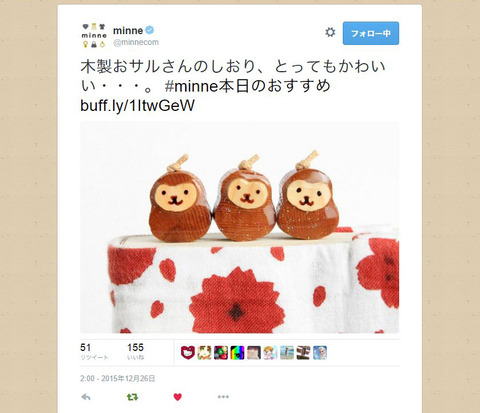Click the 2:00 - 2015年12月26日 timestamp
Image resolution: width=480 pixels, height=413 pixels.
[x=118, y=379]
